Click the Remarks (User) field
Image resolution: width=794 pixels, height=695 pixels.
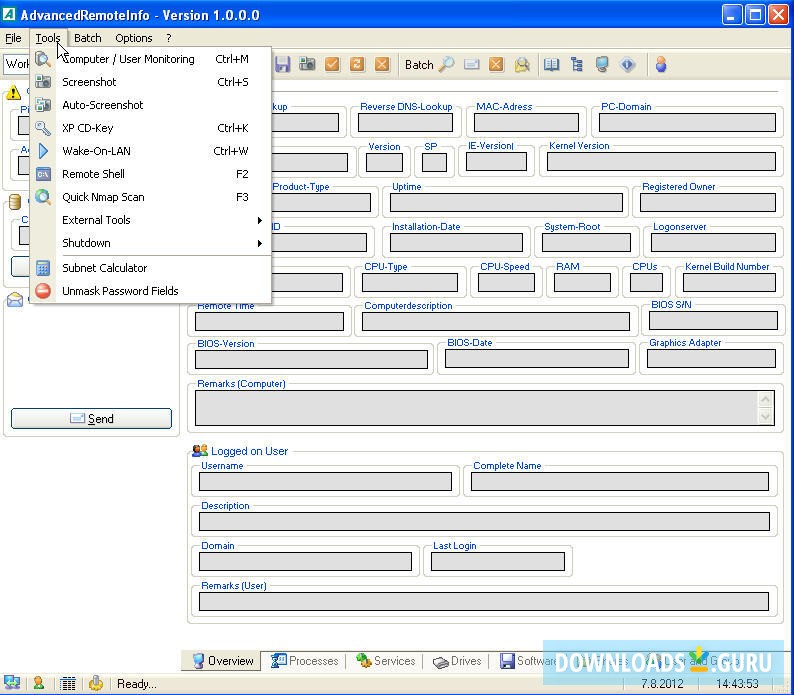(x=484, y=601)
